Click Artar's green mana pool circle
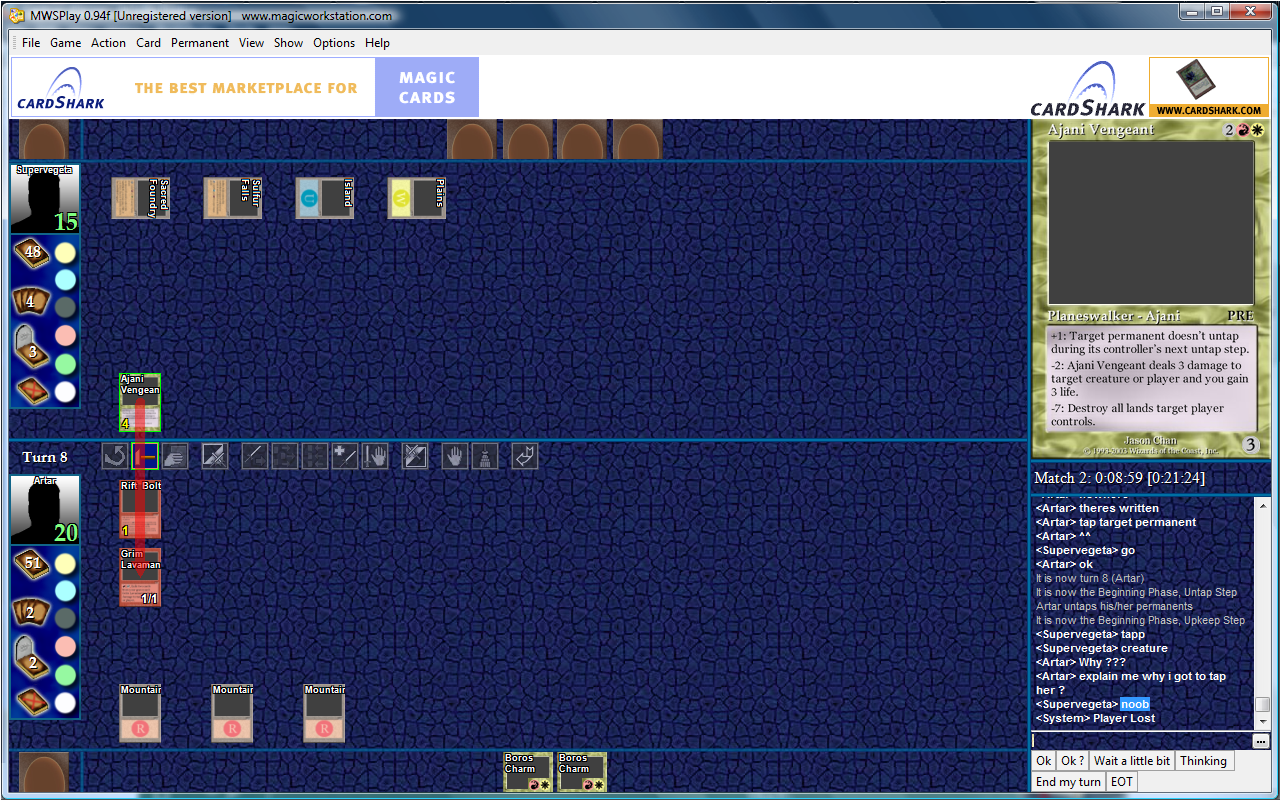Viewport: 1280px width, 800px height. pos(65,674)
